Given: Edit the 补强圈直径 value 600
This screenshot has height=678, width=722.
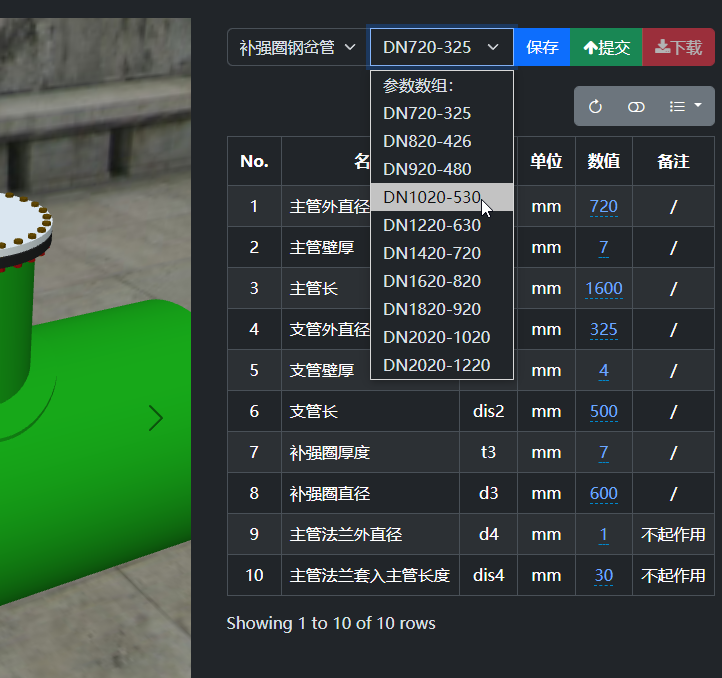Looking at the screenshot, I should [x=604, y=494].
